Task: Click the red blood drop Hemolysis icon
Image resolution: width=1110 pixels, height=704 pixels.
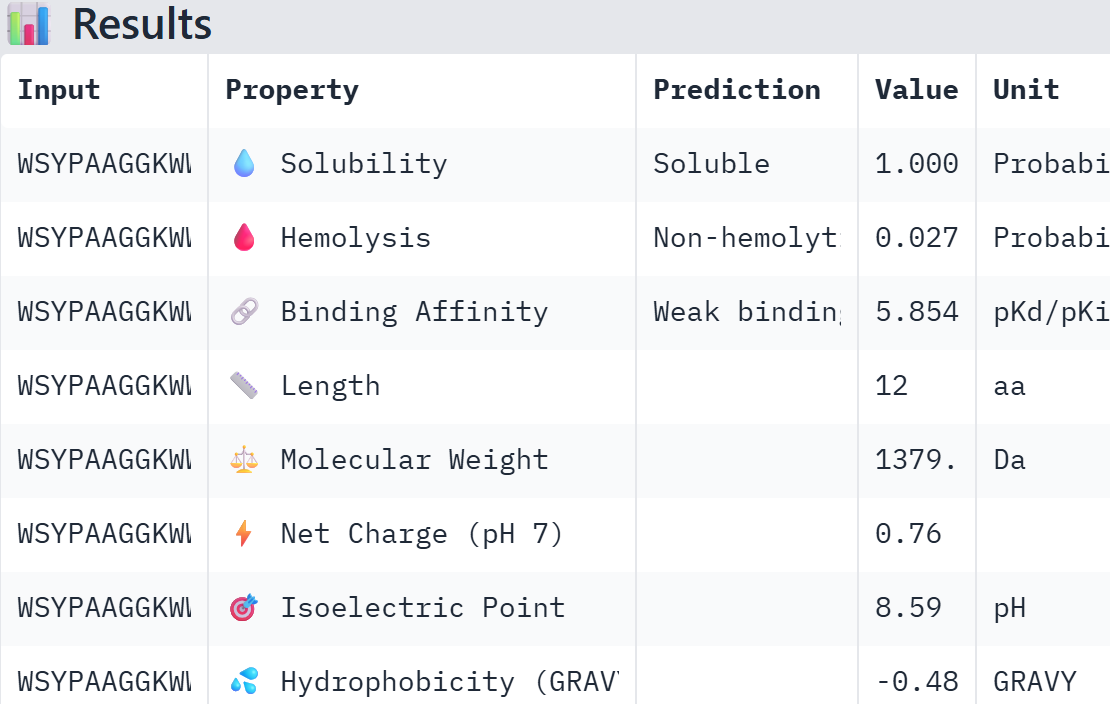Action: (244, 238)
